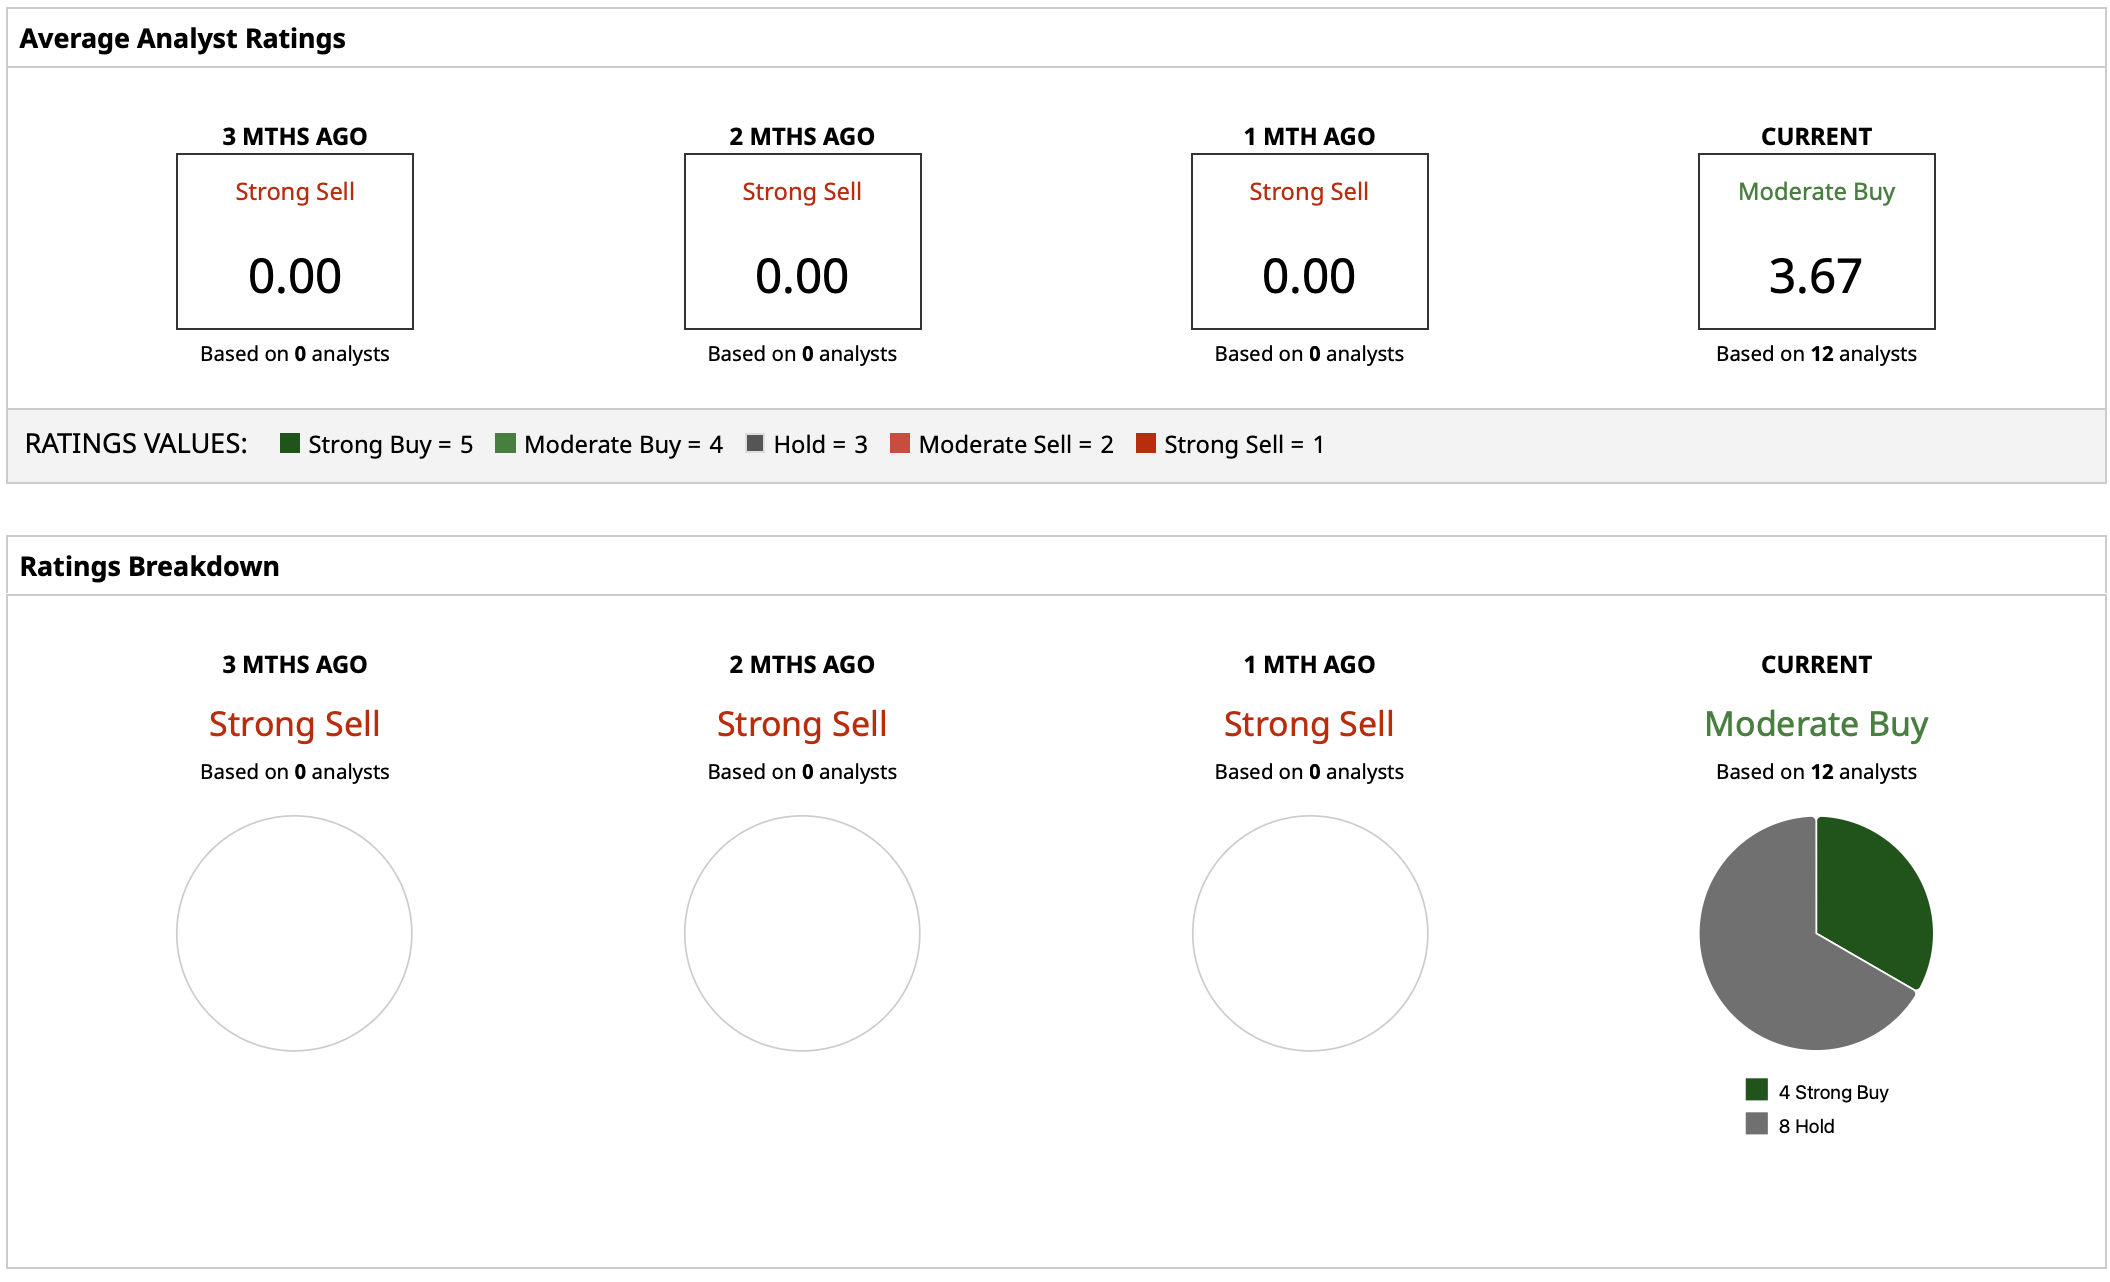
Task: Click the 'Strong Buy = 5' legend text
Action: click(x=390, y=444)
